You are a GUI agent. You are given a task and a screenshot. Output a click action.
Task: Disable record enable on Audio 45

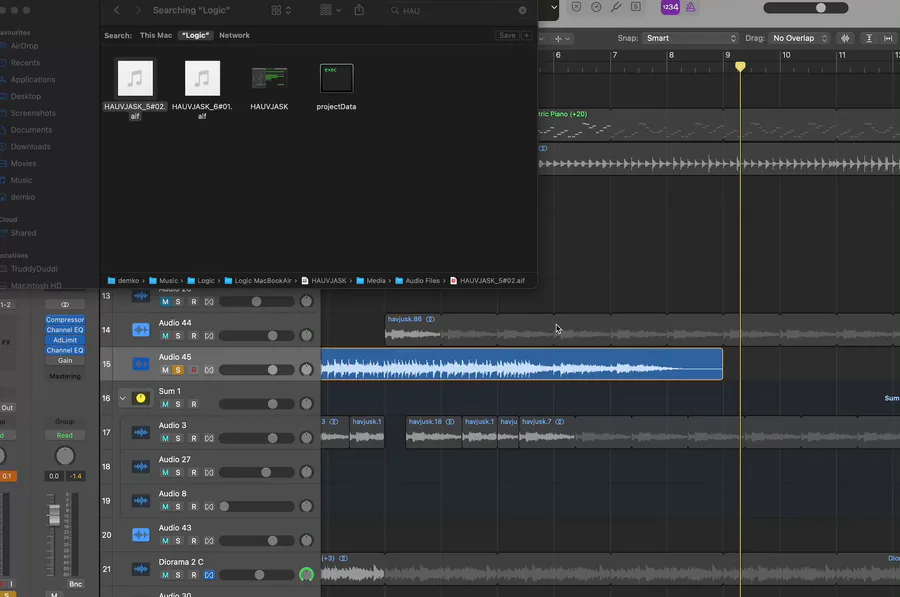[x=194, y=370]
